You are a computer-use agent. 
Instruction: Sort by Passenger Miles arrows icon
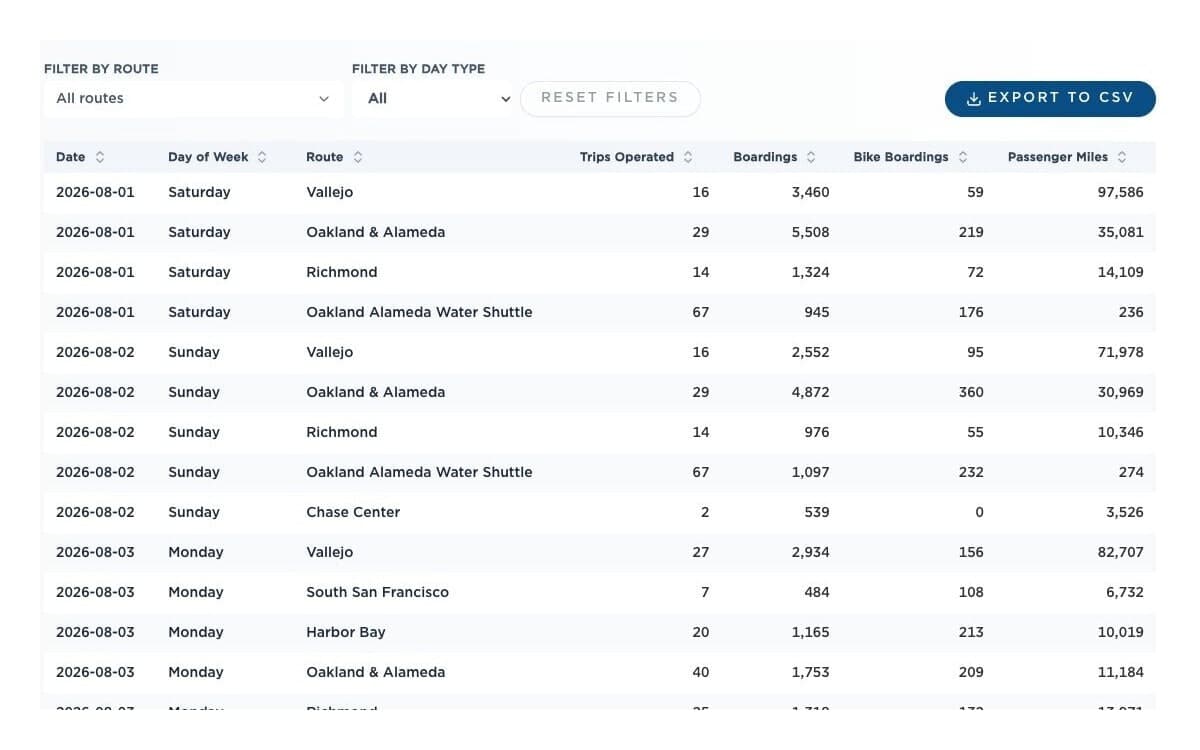point(1122,157)
